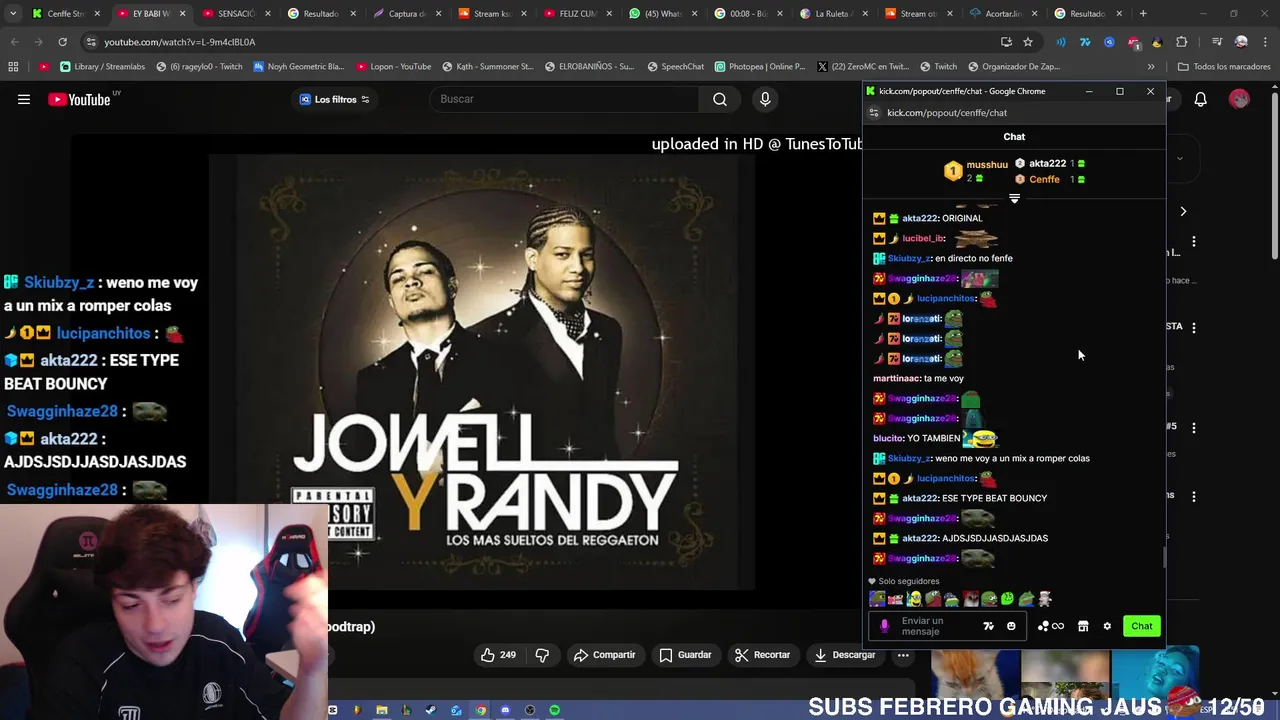The height and width of the screenshot is (720, 1280).
Task: Open Chrome media control button
Action: coord(1217,42)
